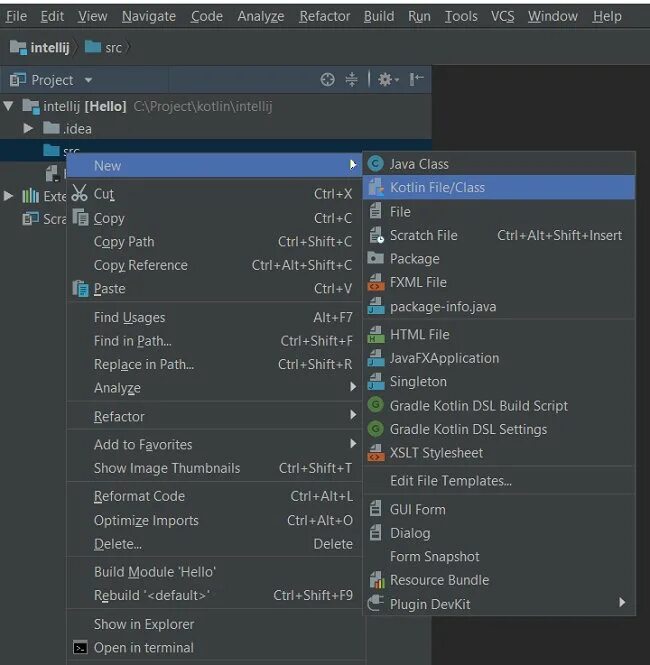
Task: Select Build Module 'Hello'
Action: tap(215, 572)
